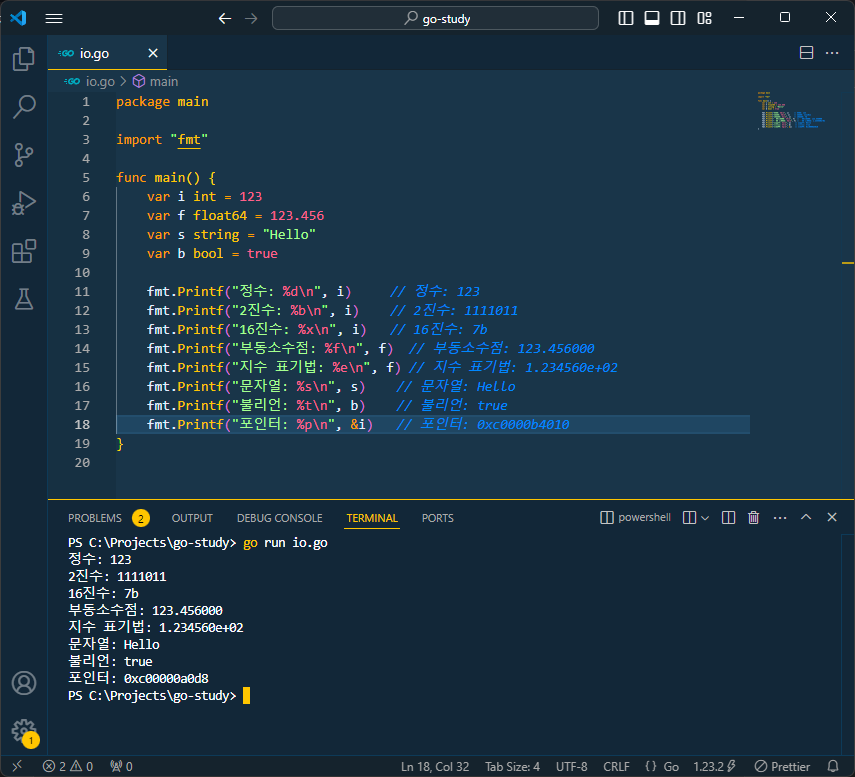Maximize the panel with the chevron

click(805, 517)
